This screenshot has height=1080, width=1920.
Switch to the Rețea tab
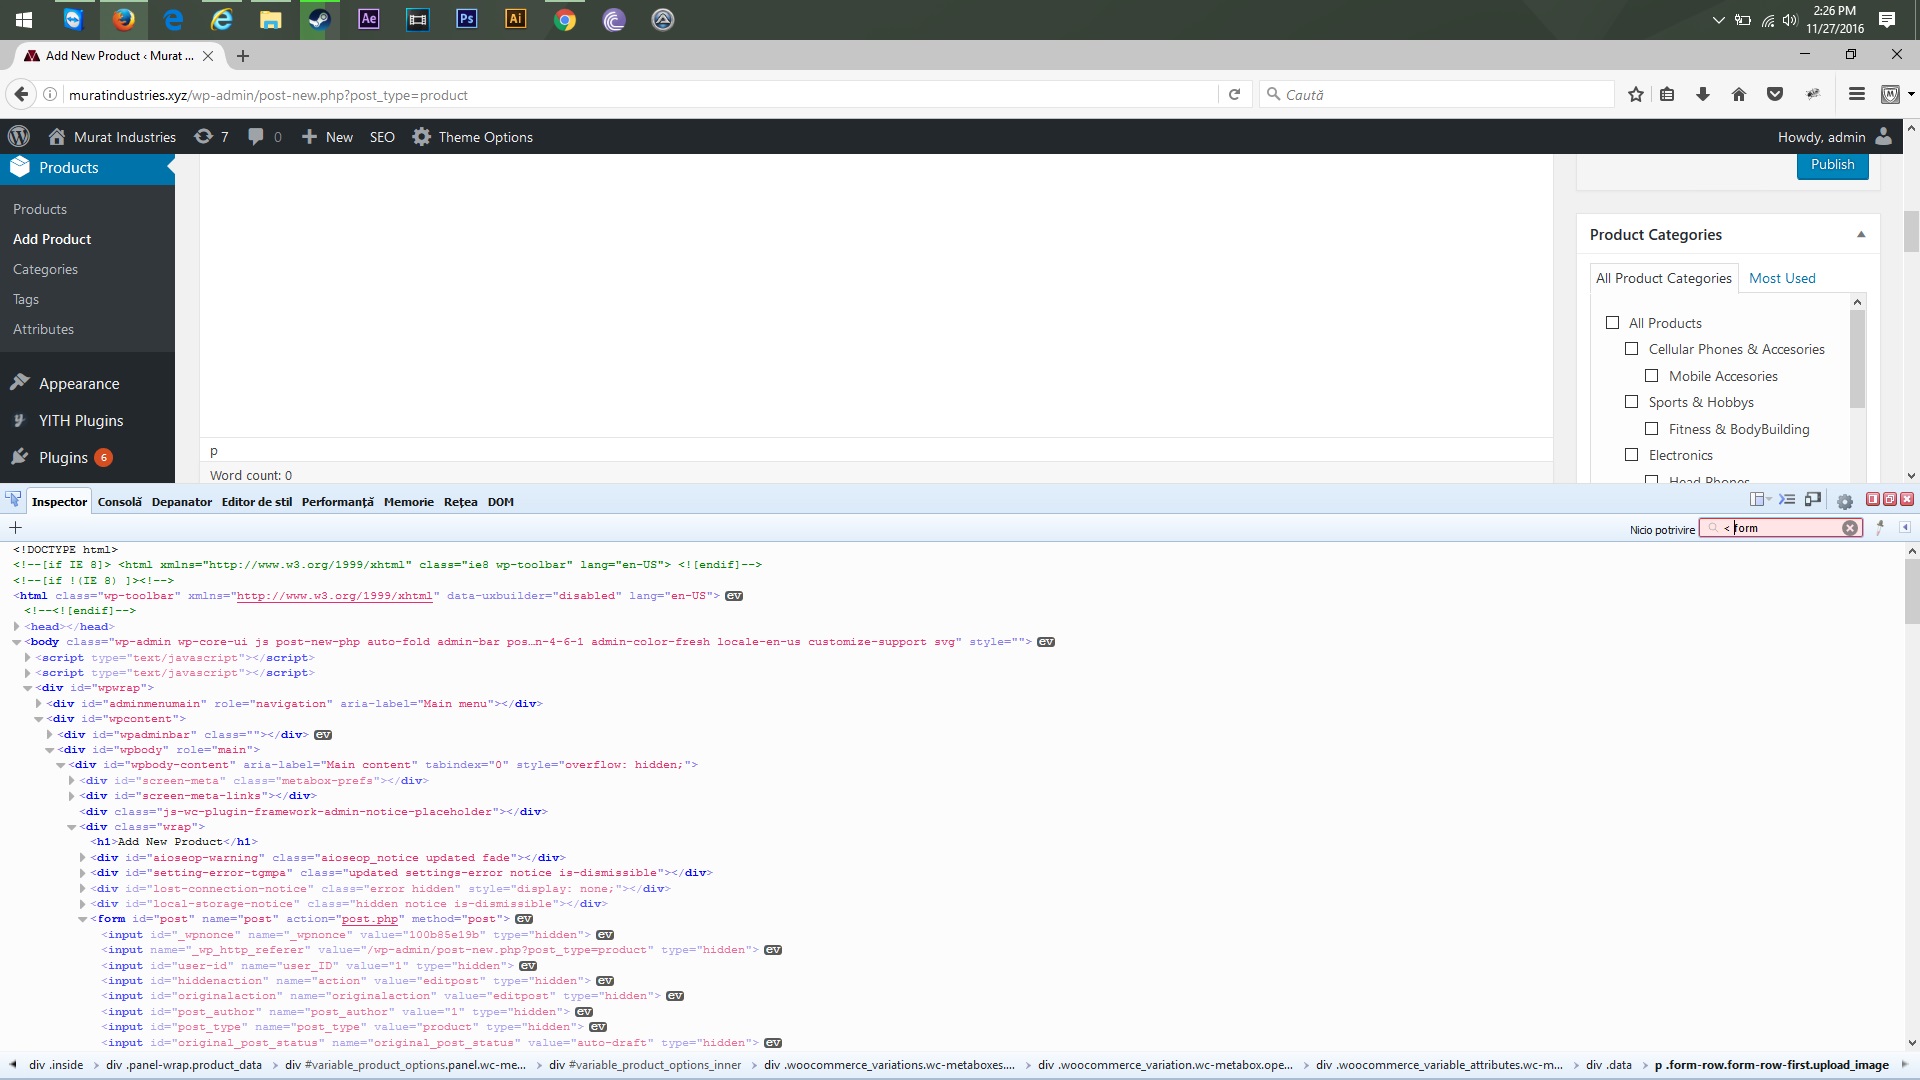[461, 502]
